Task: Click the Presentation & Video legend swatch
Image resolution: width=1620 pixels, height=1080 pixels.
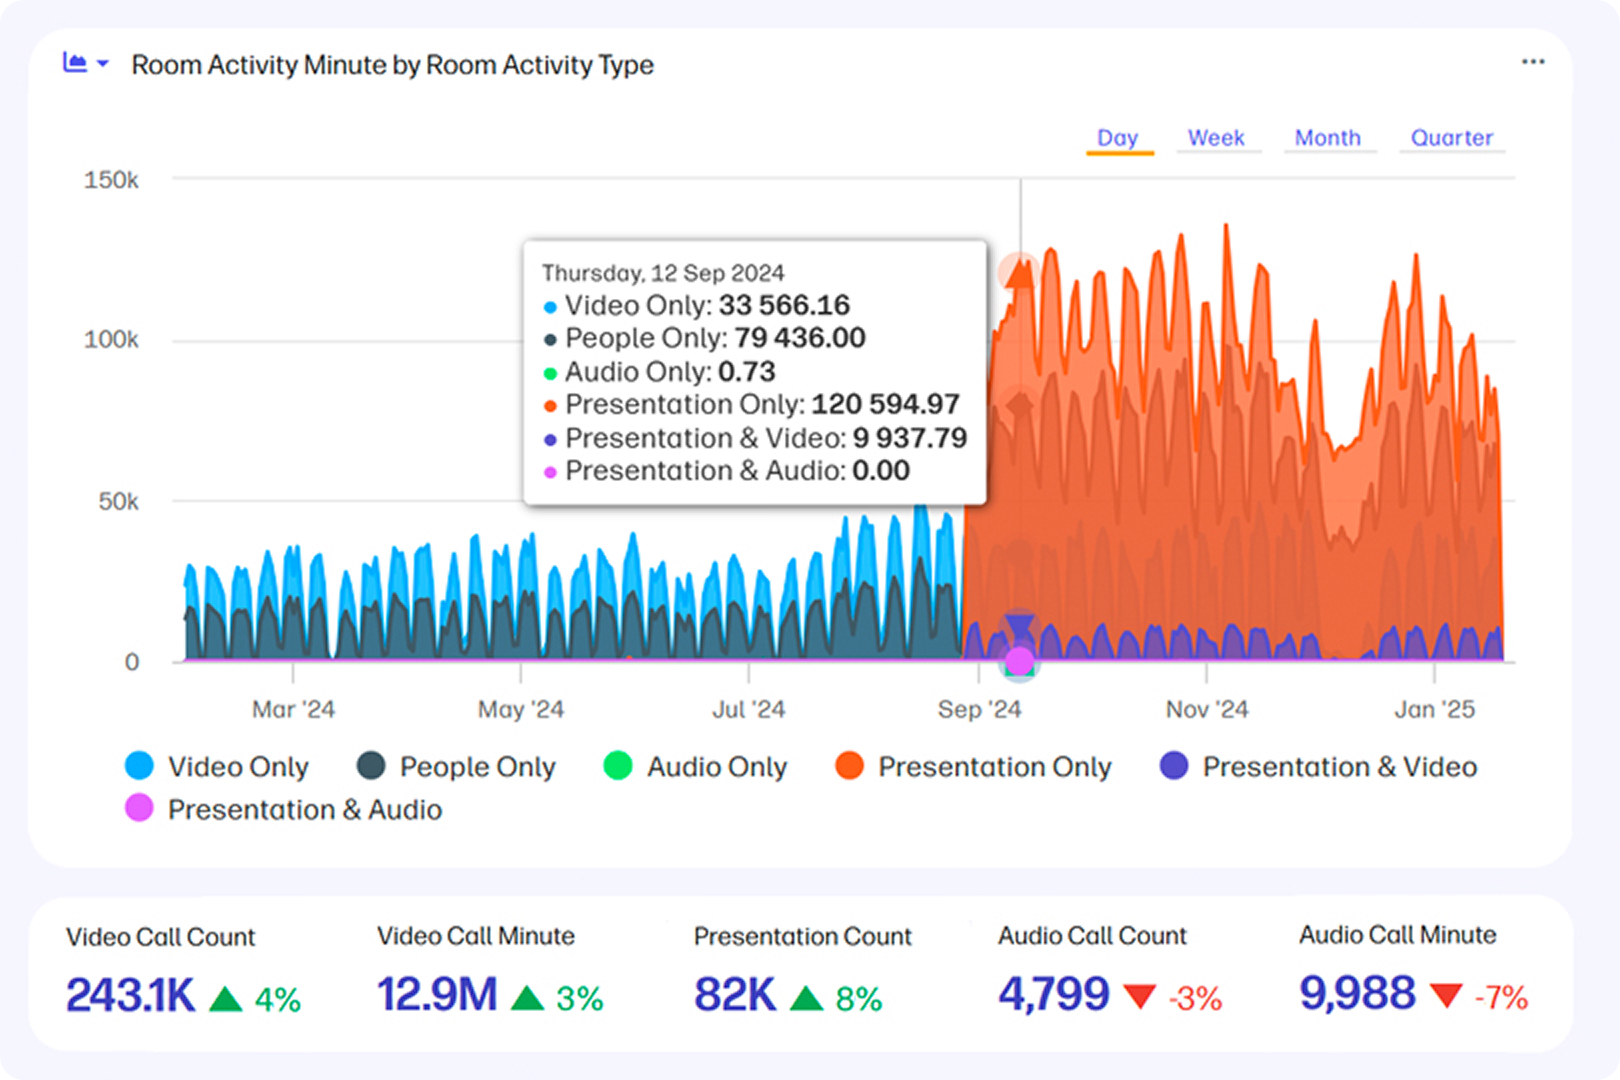Action: pos(1173,766)
